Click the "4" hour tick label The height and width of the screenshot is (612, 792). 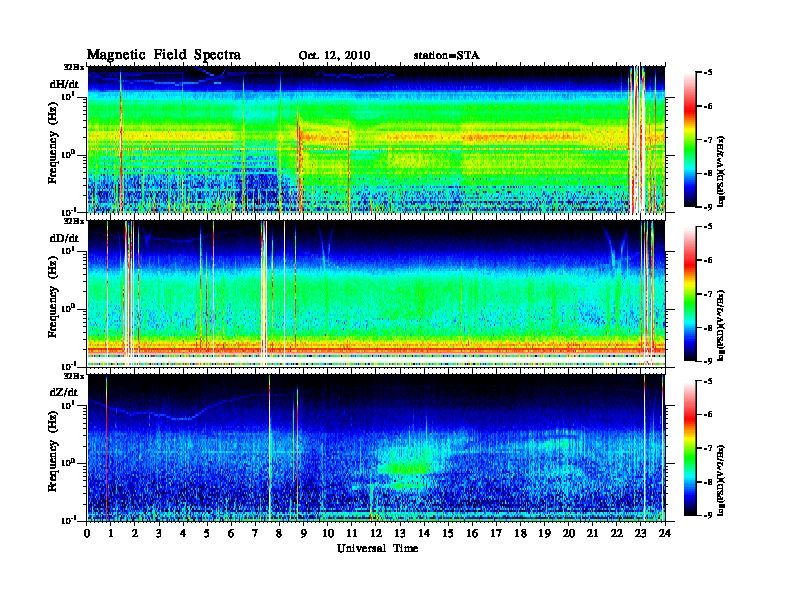tap(183, 533)
